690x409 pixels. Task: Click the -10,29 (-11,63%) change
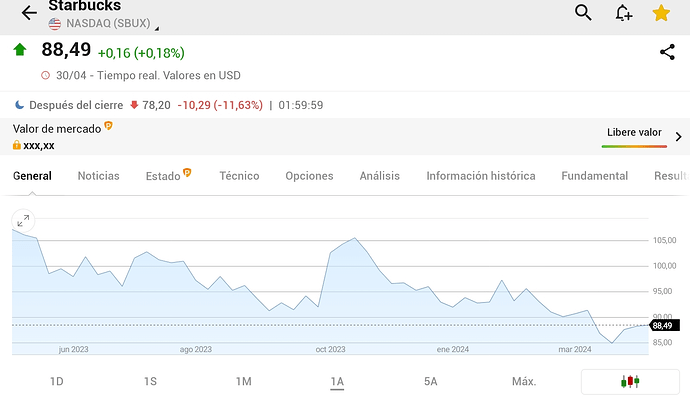point(220,105)
